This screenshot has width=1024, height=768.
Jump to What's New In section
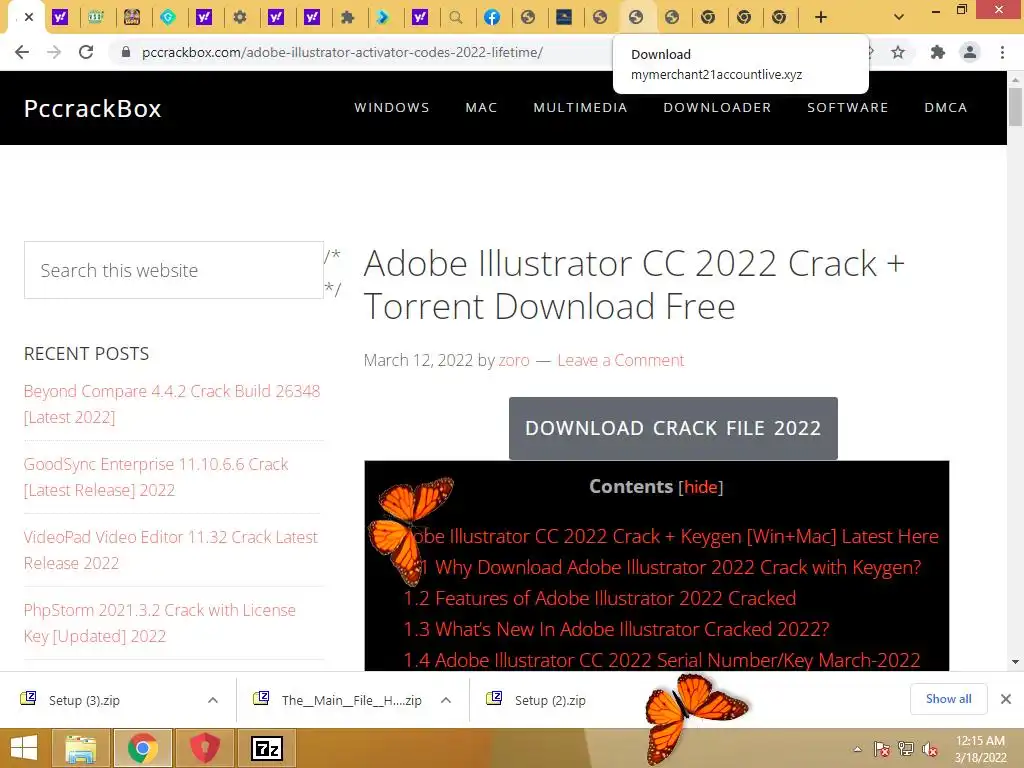click(616, 629)
